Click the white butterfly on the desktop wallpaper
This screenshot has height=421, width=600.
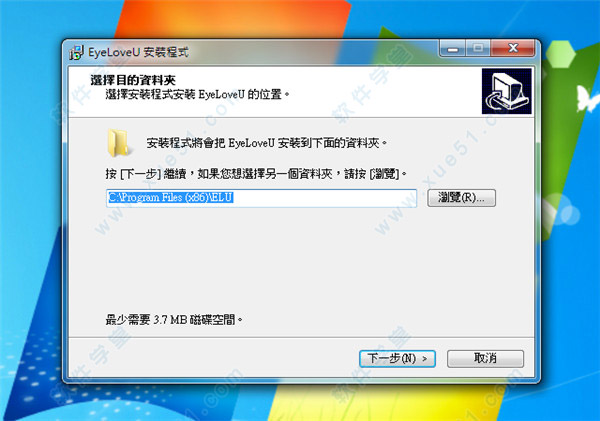pos(587,99)
